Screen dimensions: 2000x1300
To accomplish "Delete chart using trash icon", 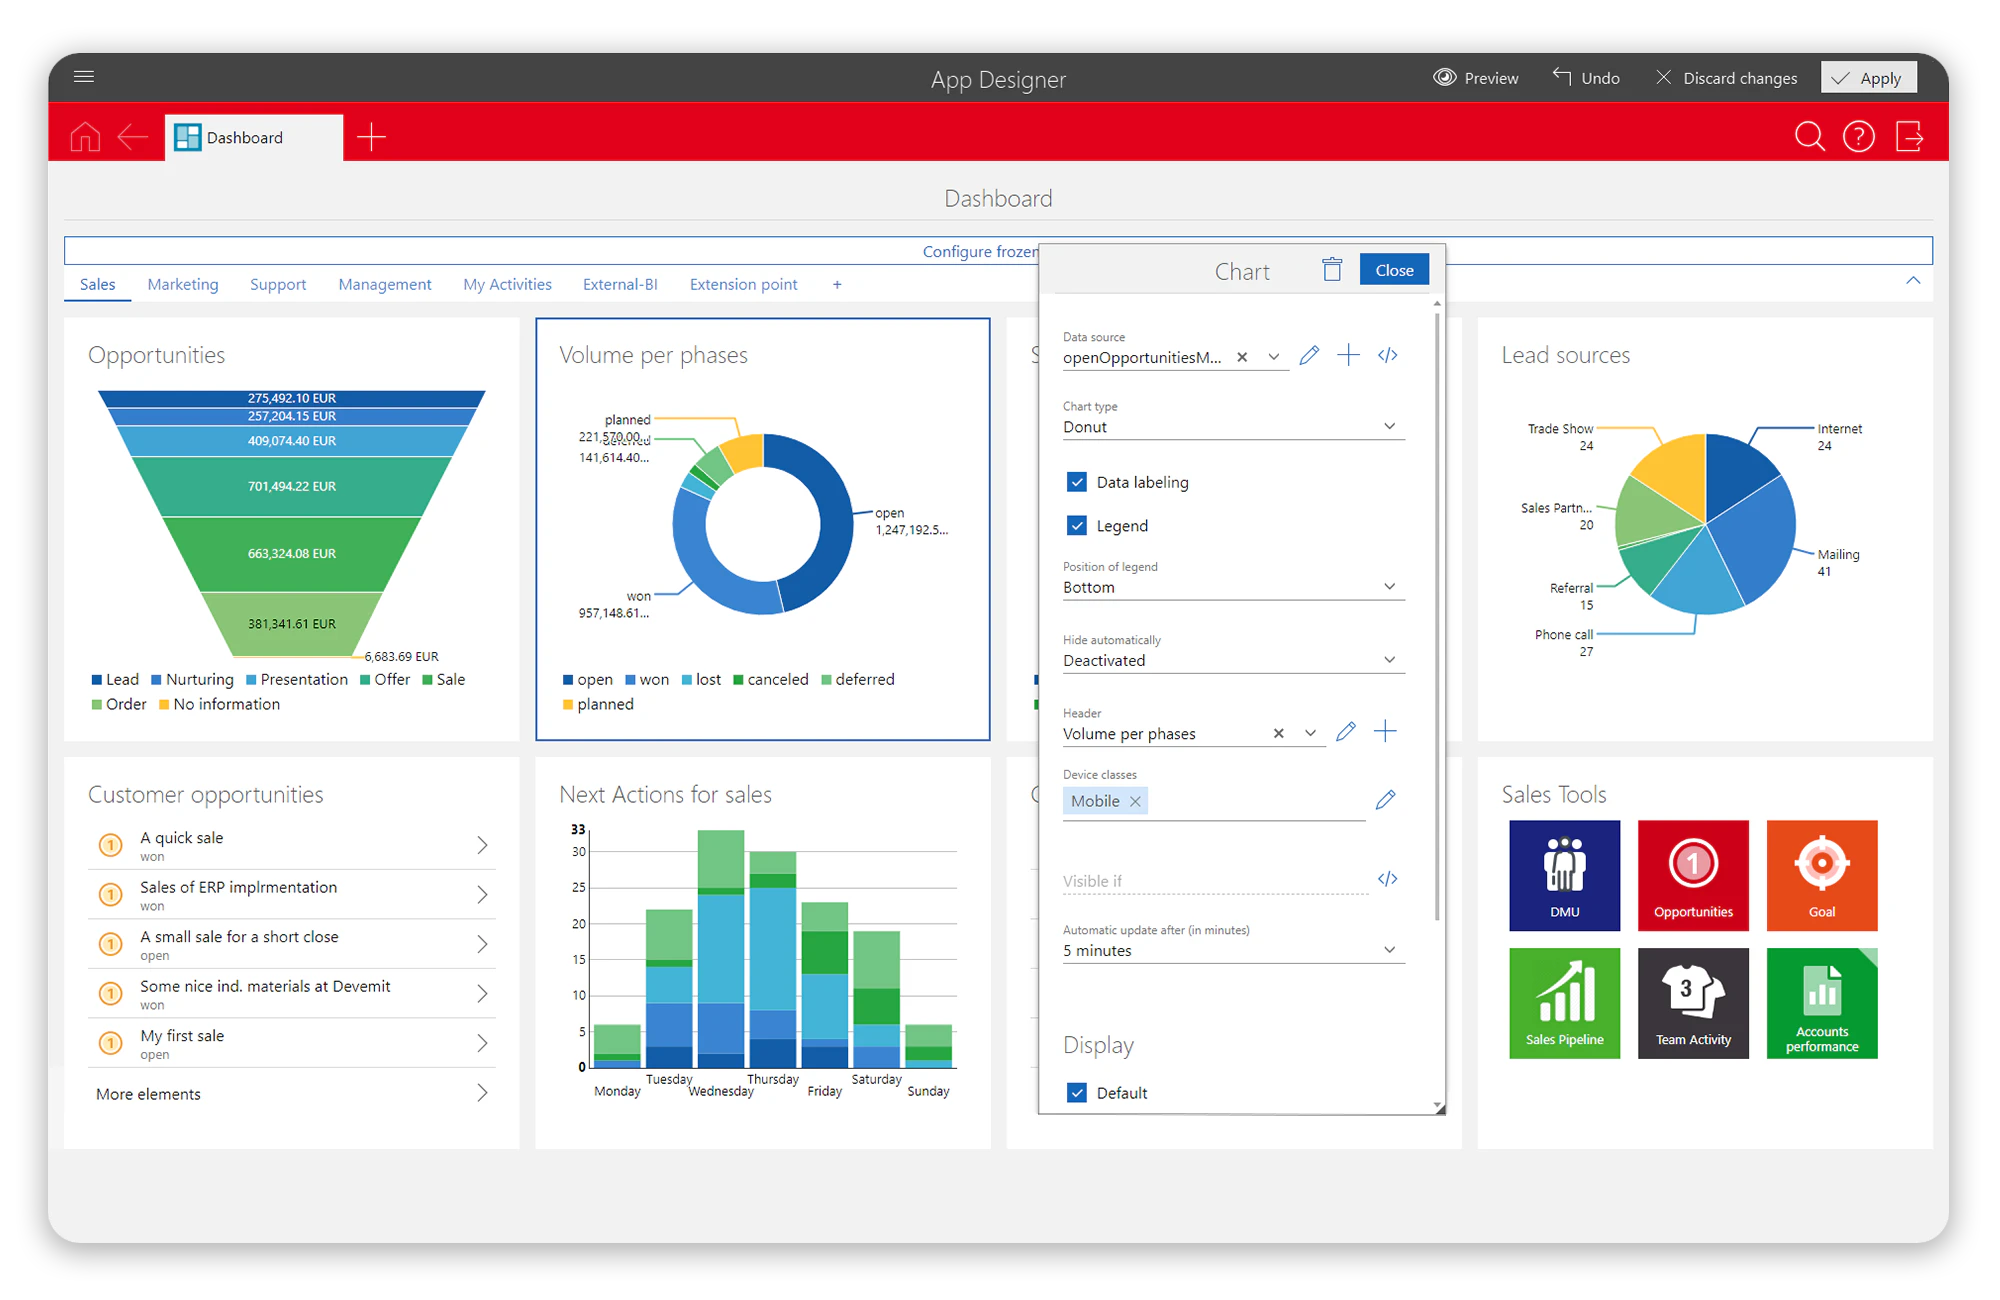I will 1332,270.
